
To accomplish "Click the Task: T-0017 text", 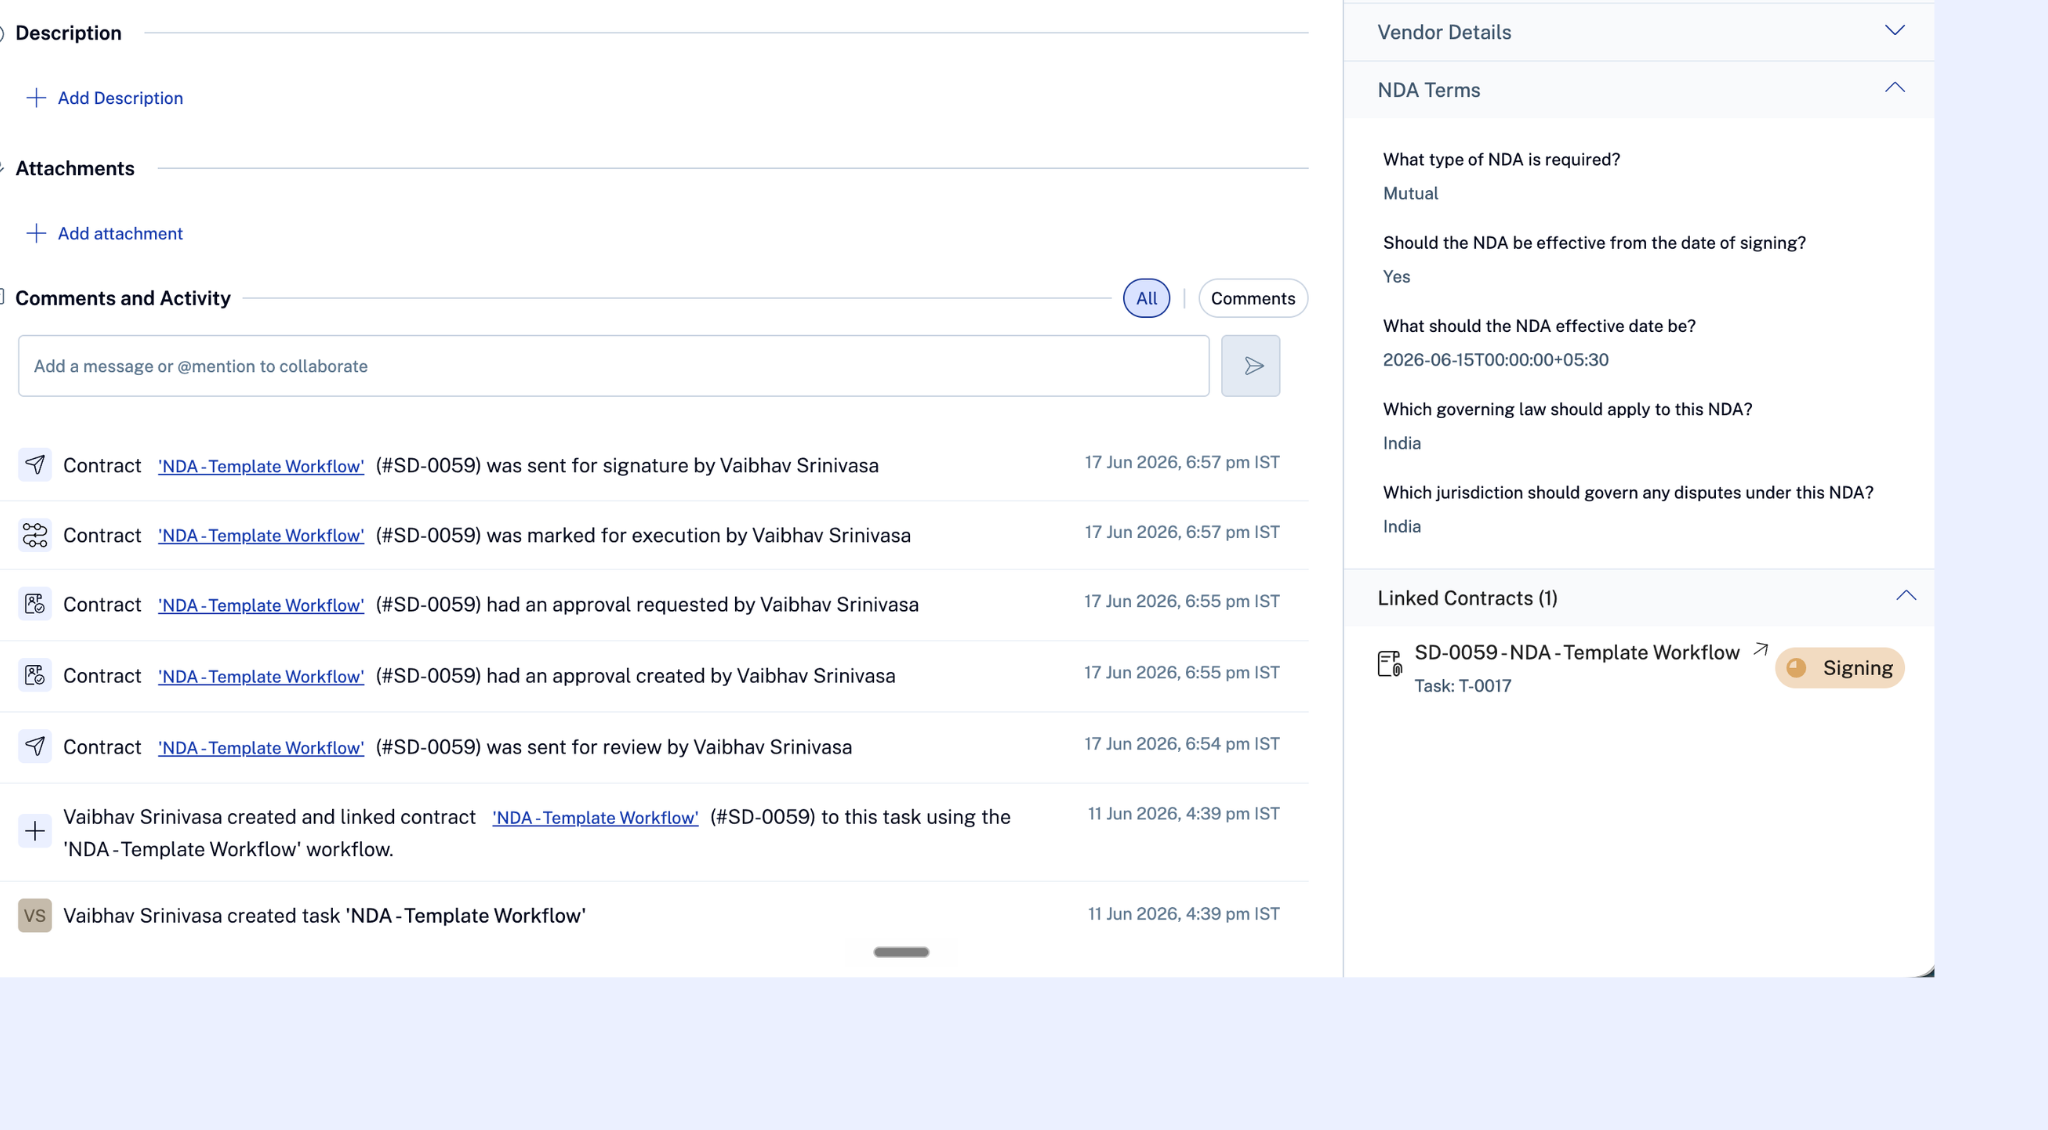I will point(1463,686).
